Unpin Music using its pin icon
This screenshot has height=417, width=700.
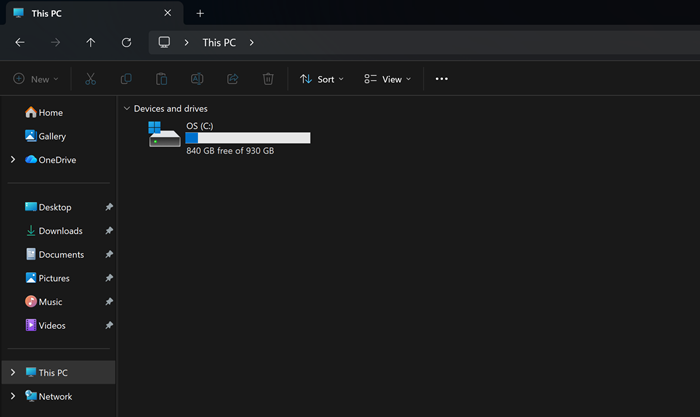(109, 301)
